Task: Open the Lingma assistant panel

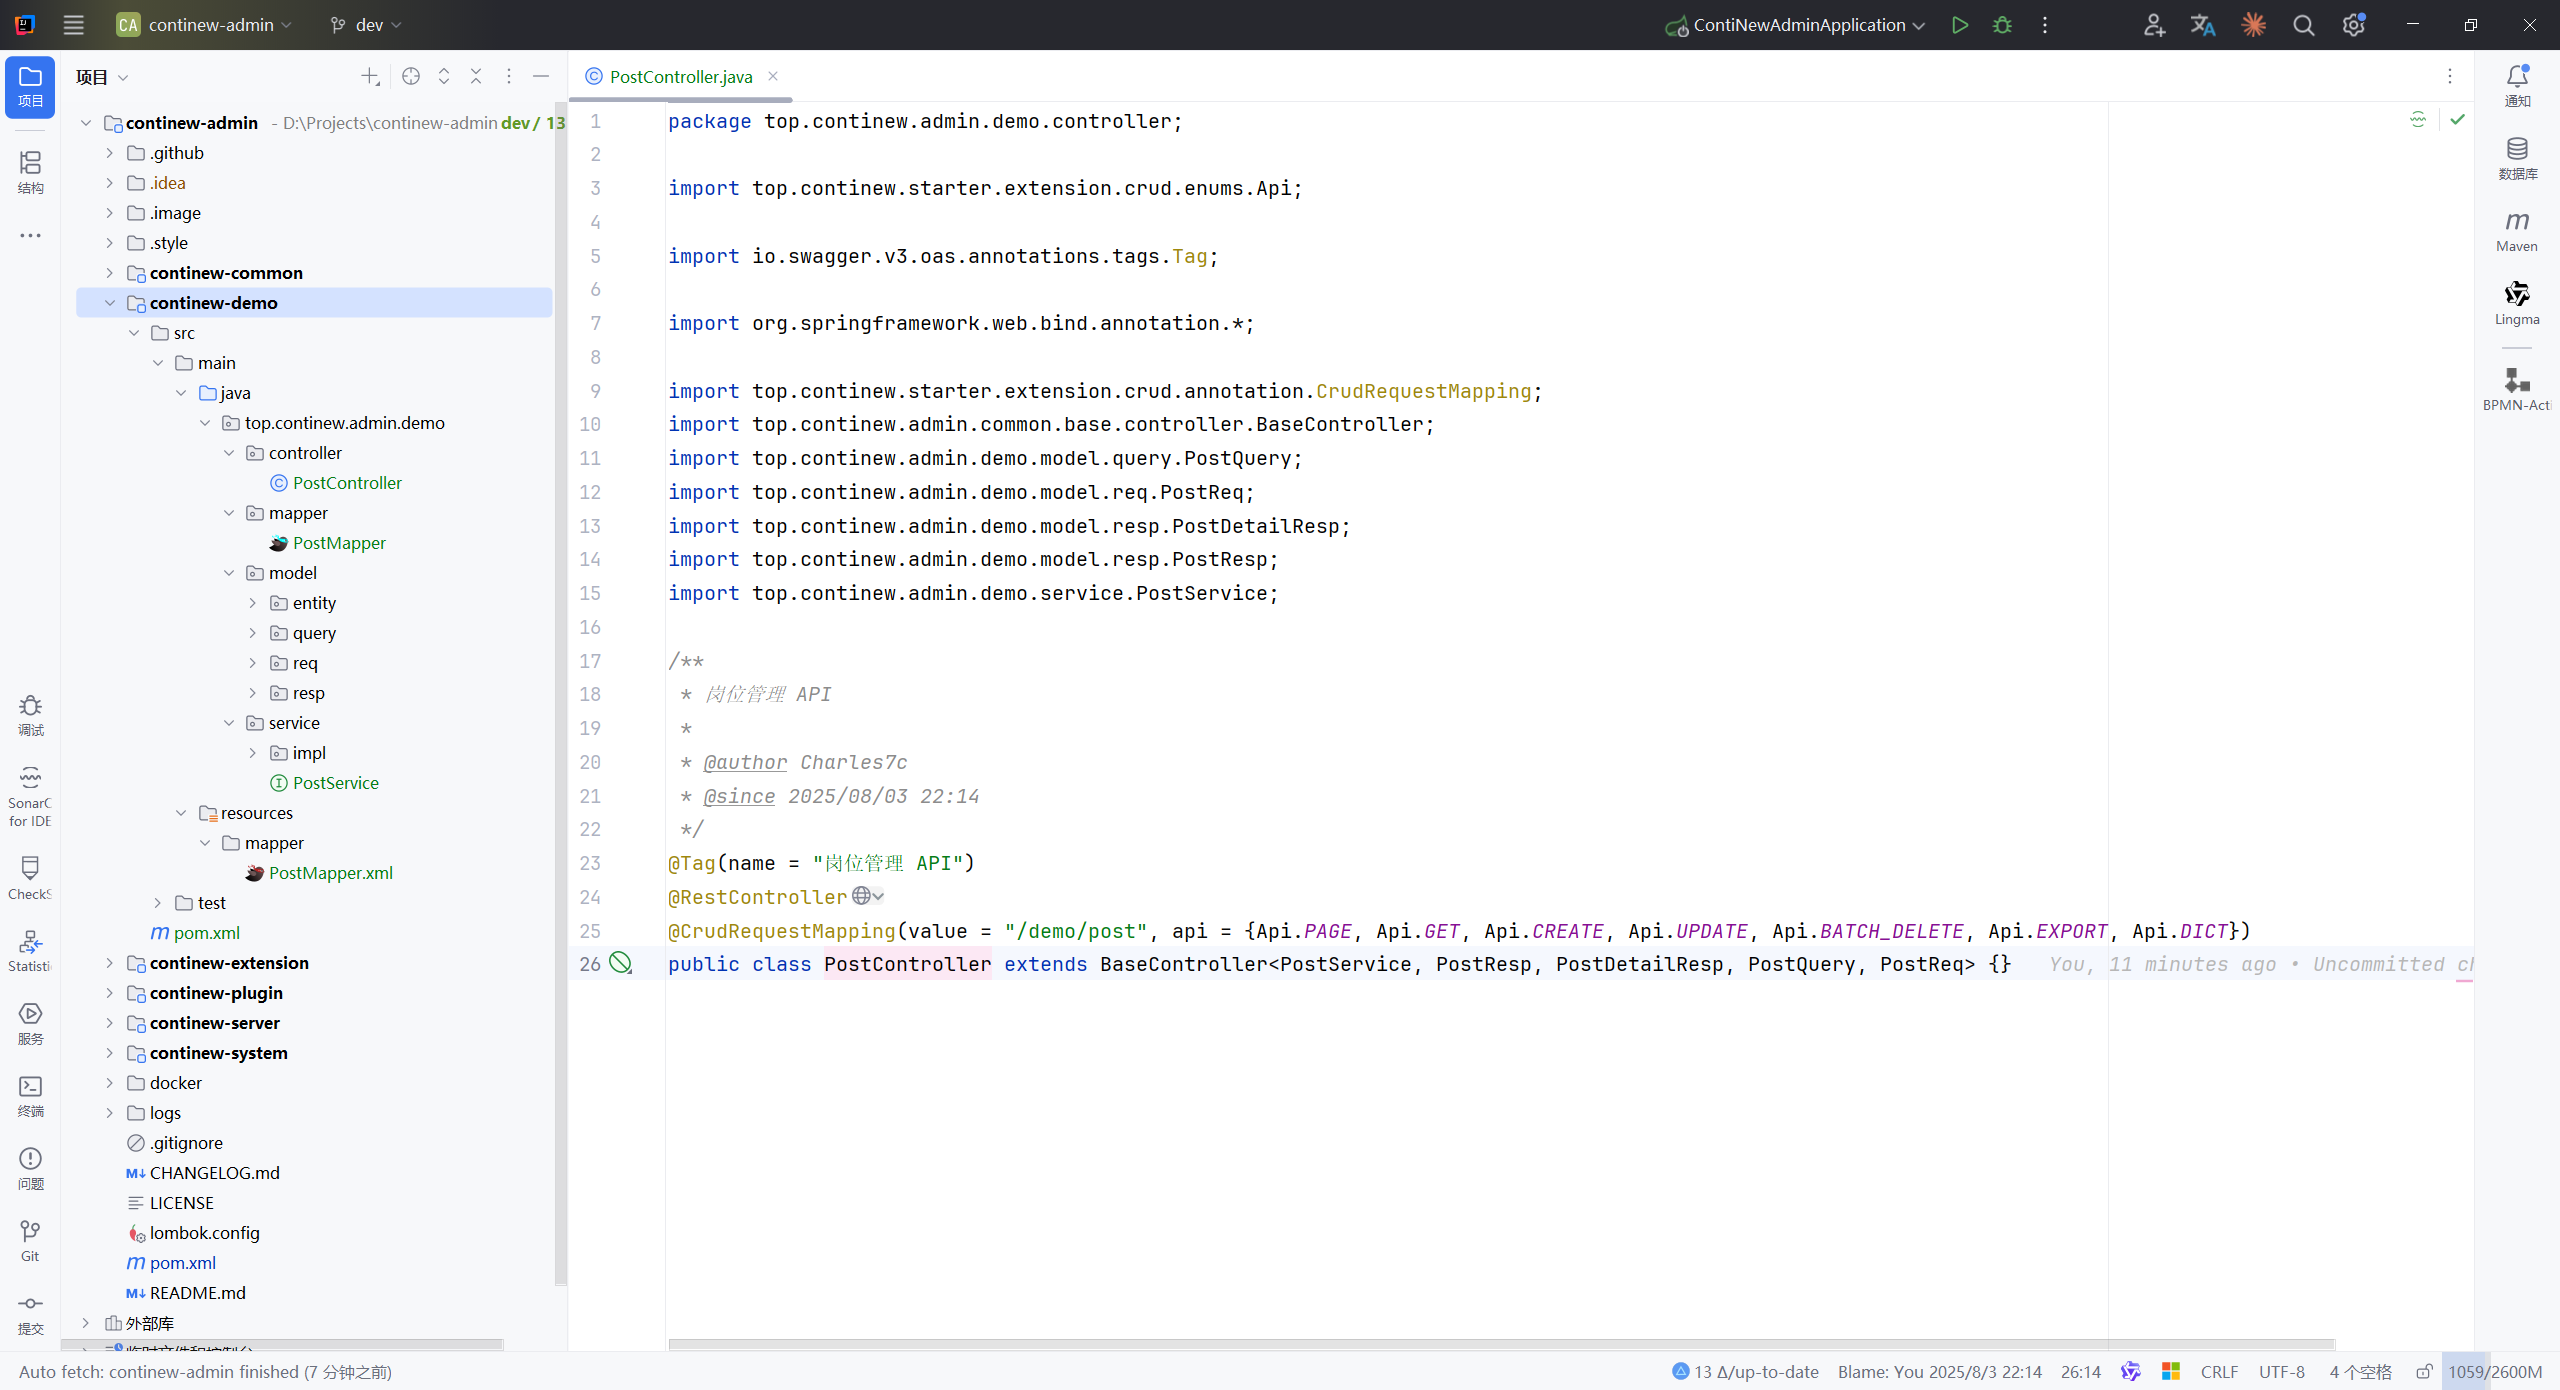Action: (x=2517, y=304)
